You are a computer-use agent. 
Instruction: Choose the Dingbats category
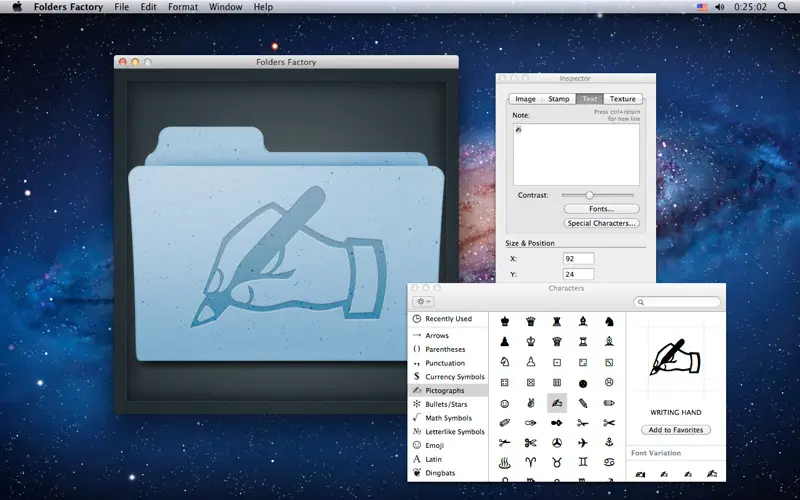pos(448,473)
